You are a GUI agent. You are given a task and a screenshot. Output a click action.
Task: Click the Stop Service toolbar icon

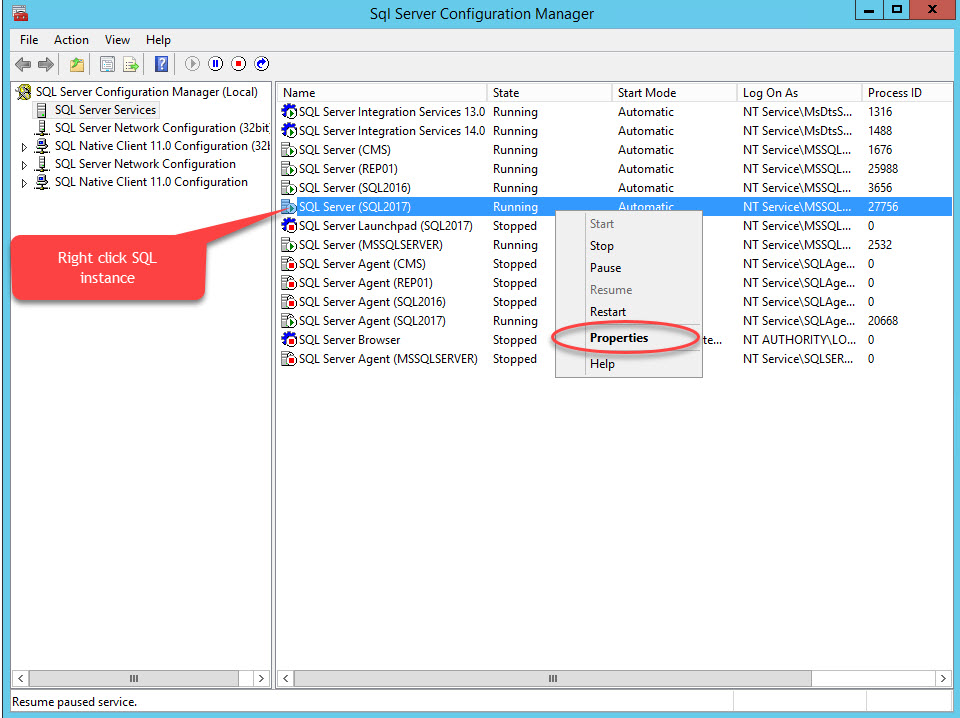tap(238, 64)
